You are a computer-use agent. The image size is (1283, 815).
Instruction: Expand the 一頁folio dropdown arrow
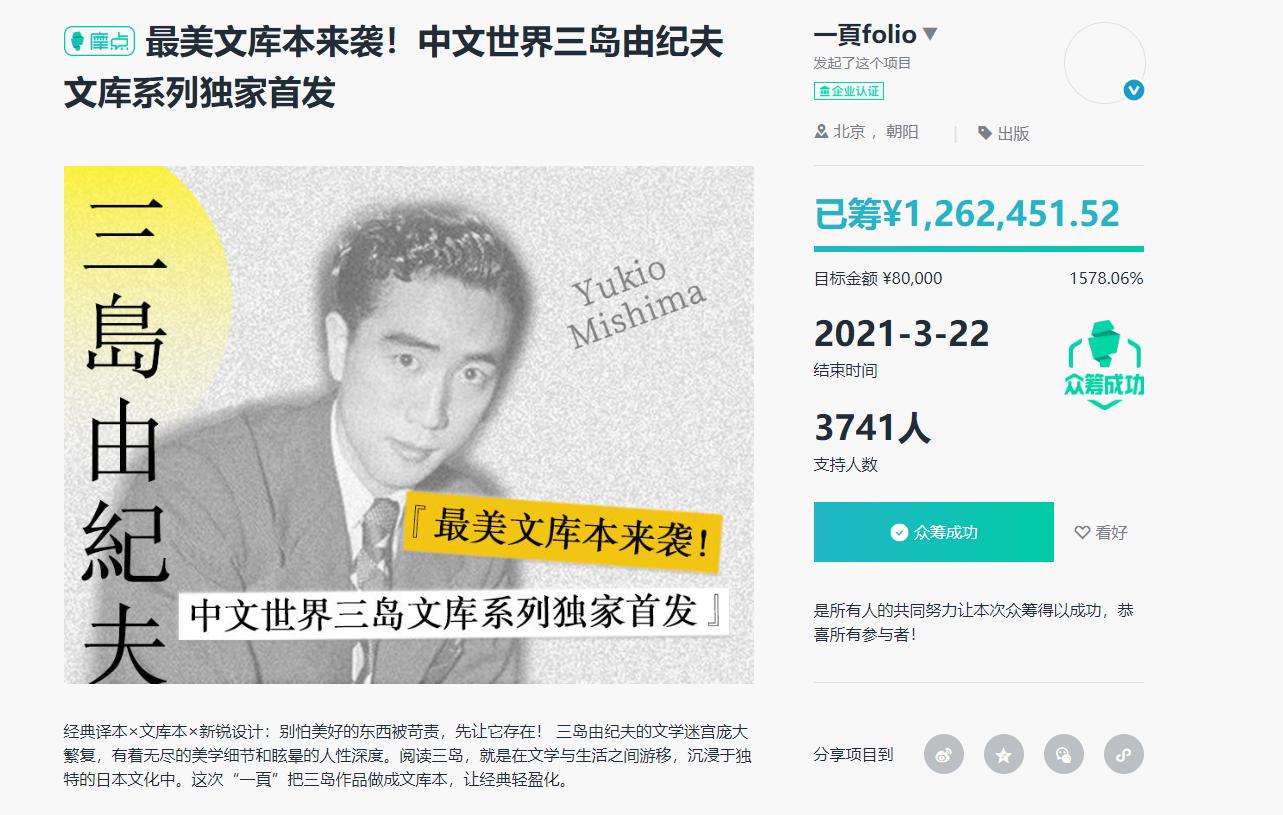pos(930,34)
